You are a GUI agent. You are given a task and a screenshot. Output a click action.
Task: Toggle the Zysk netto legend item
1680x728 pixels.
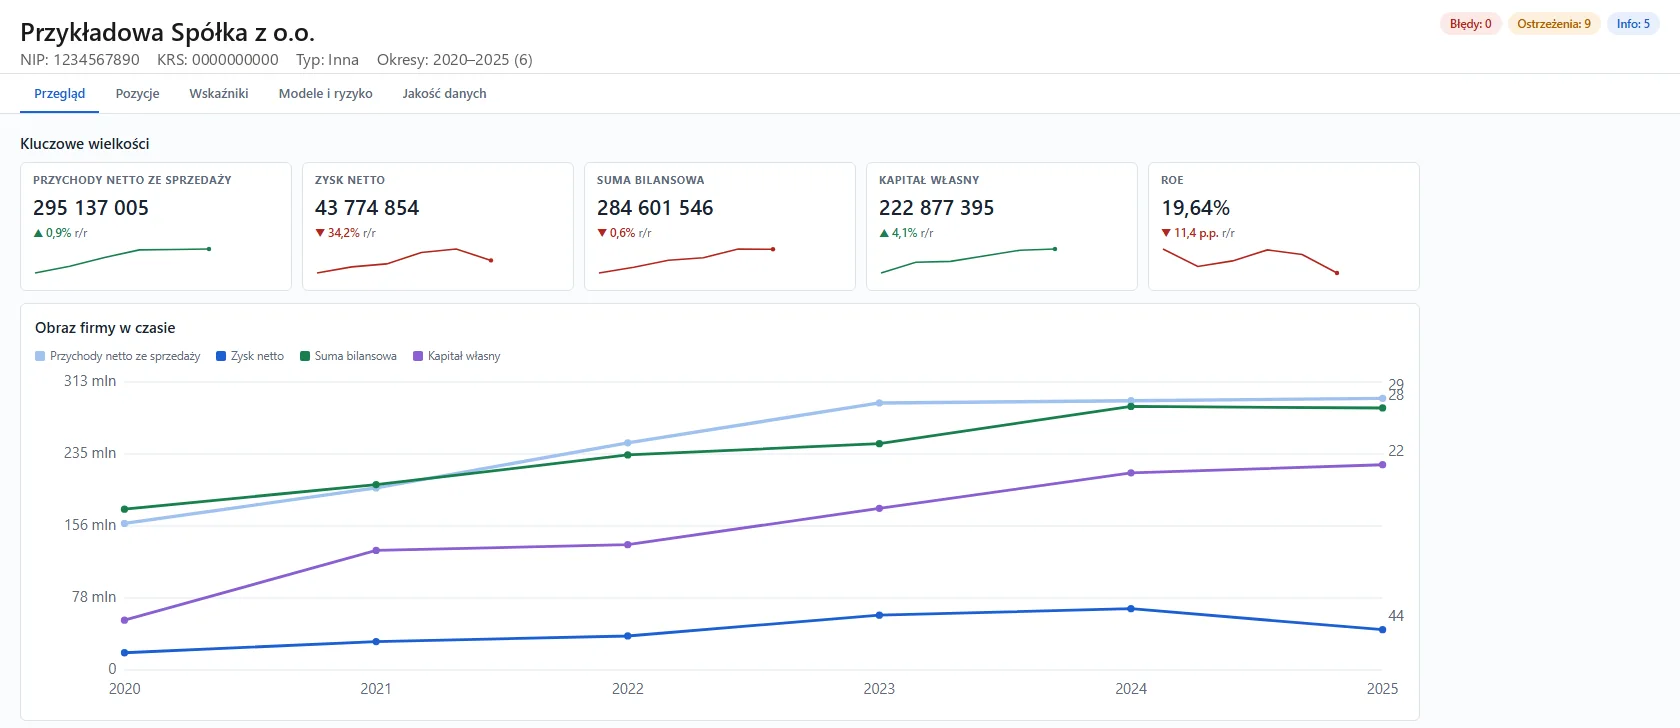[250, 356]
